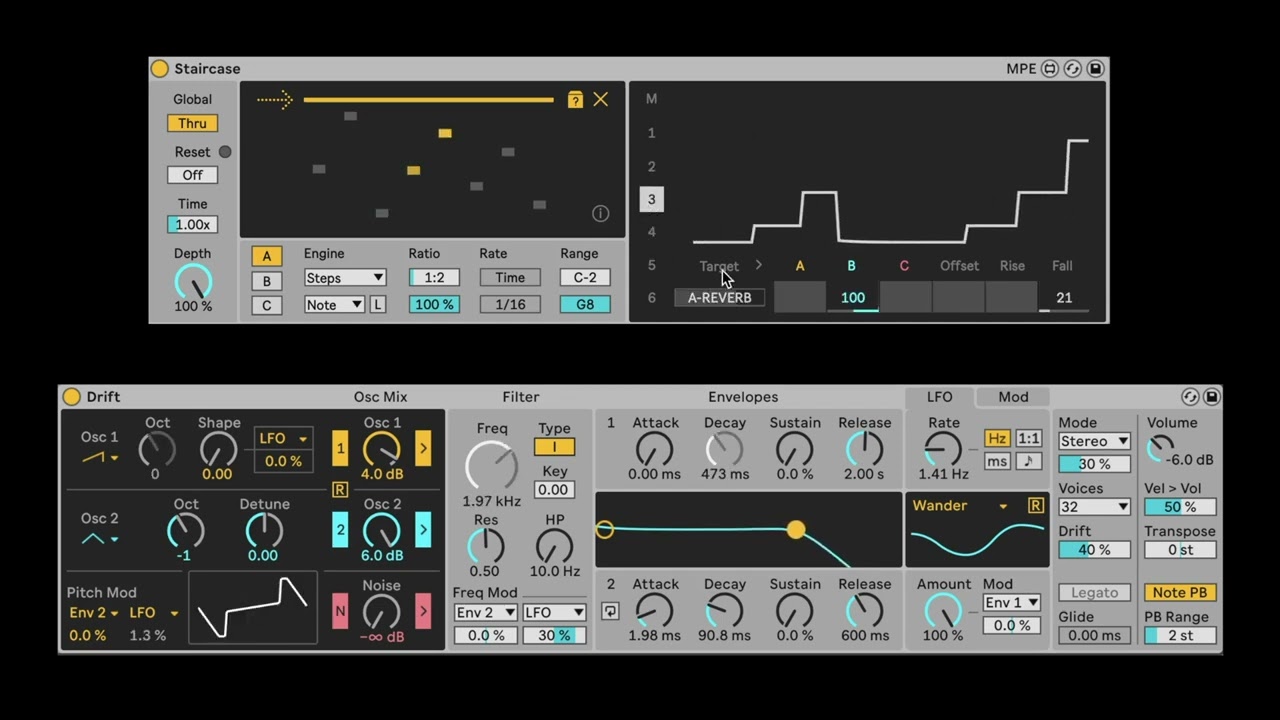
Task: Click the Rate Time button
Action: 509,278
